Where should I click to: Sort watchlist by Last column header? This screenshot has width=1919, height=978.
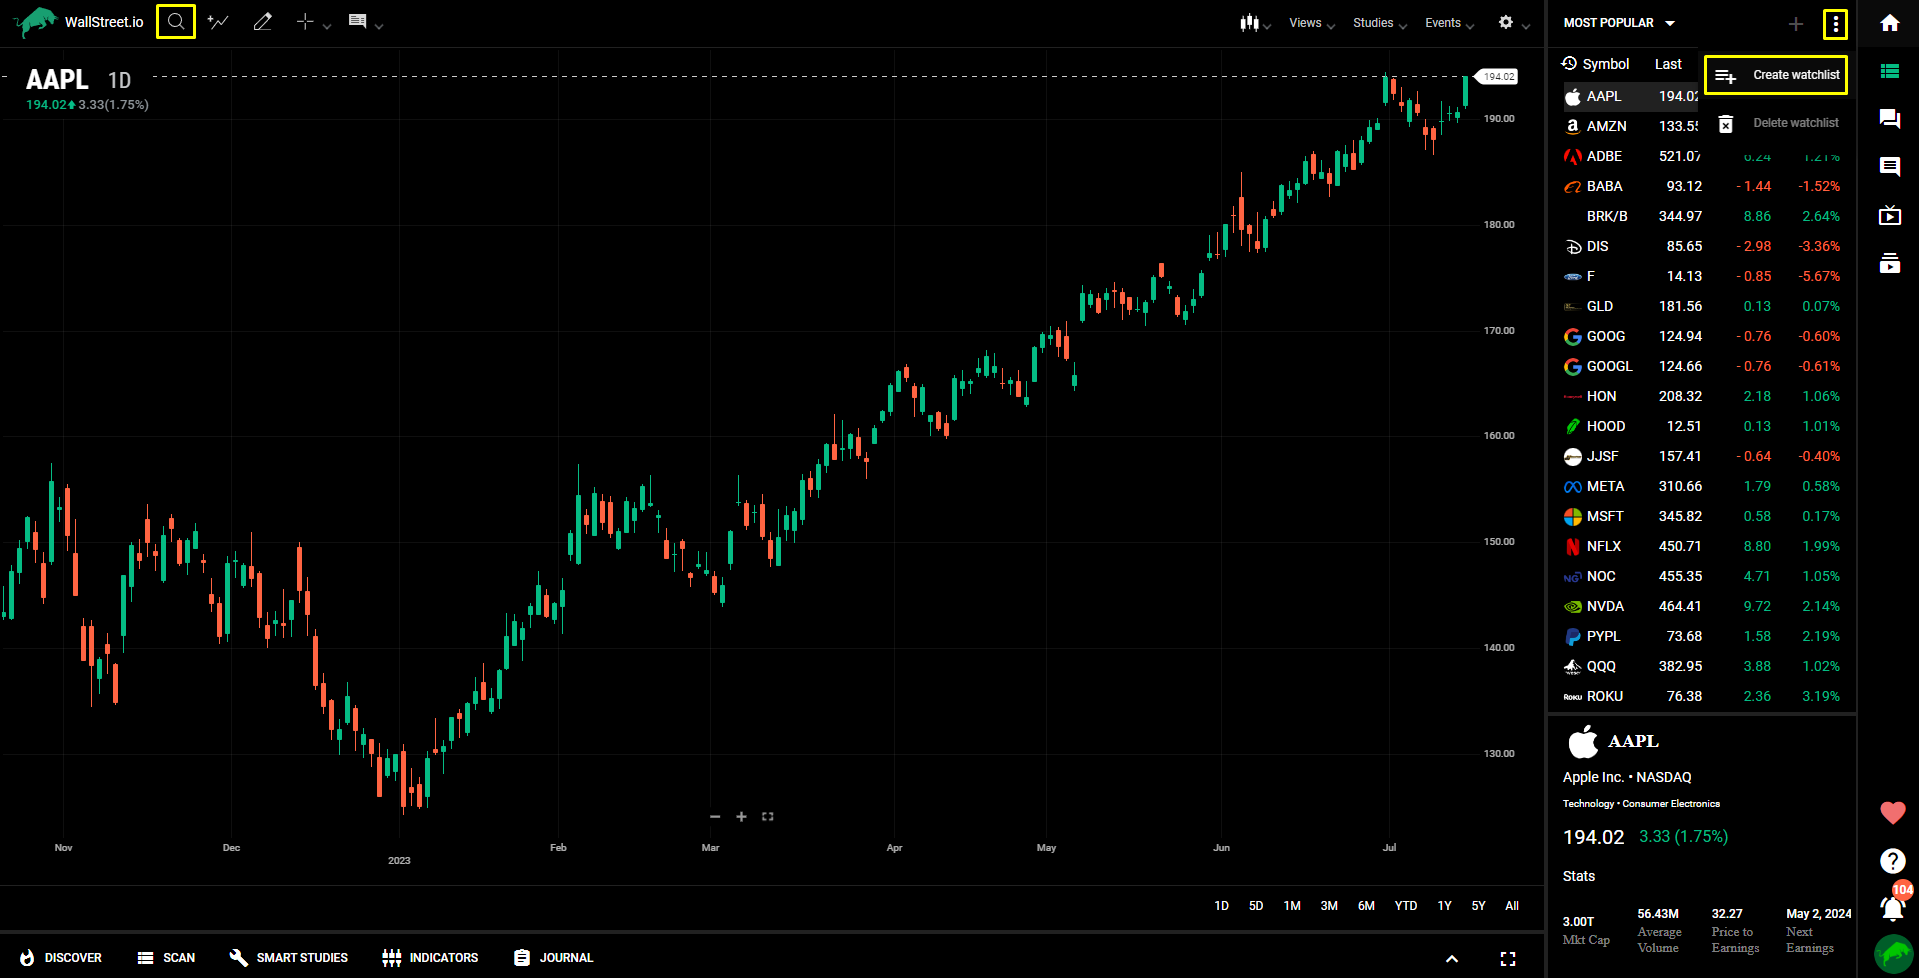pos(1668,64)
